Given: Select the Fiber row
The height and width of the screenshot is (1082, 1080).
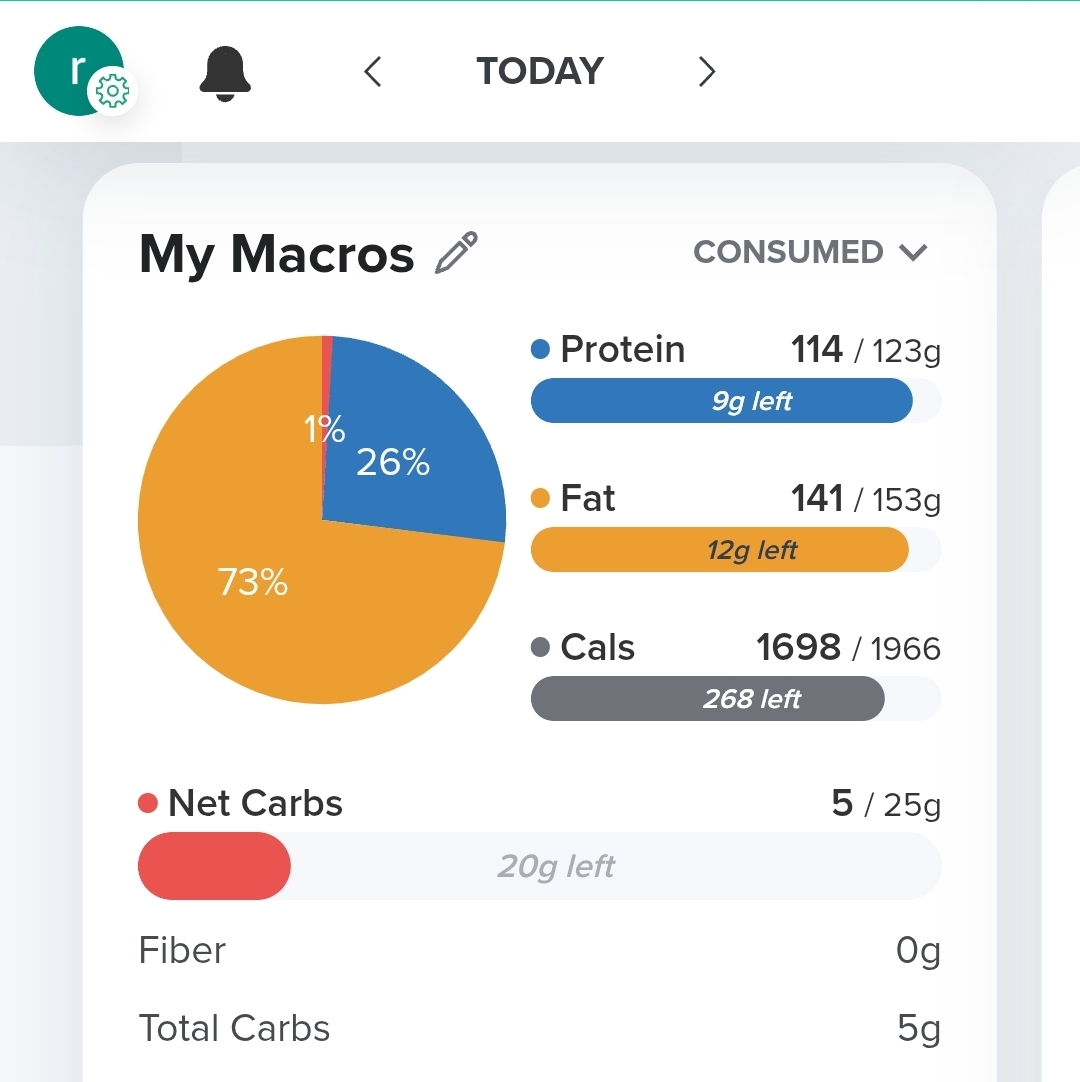Looking at the screenshot, I should tap(539, 950).
